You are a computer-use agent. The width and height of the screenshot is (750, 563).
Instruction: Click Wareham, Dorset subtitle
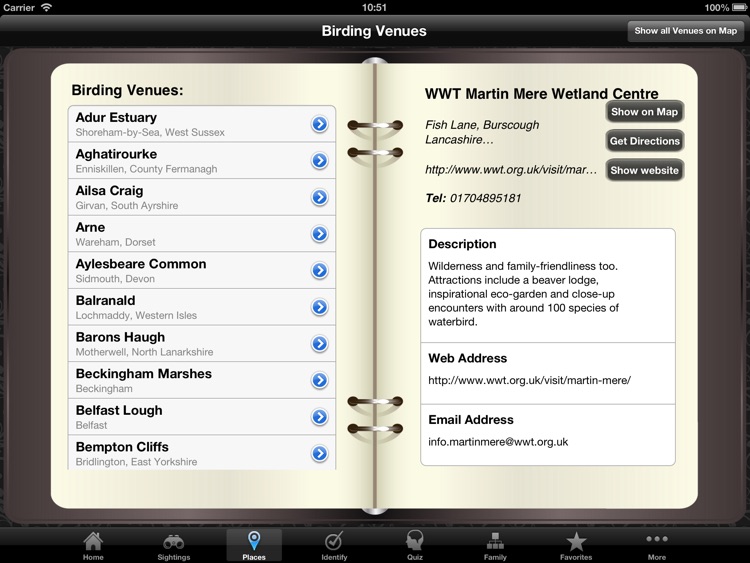point(115,242)
